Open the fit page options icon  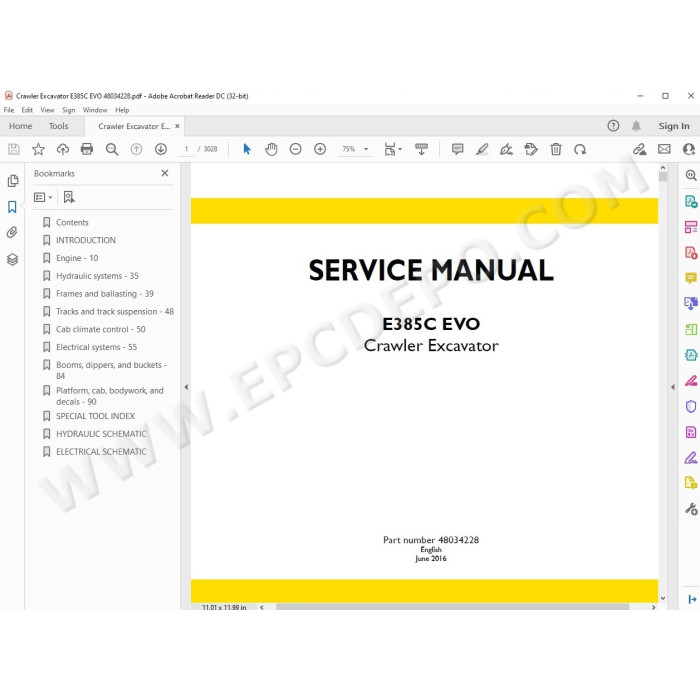point(392,149)
